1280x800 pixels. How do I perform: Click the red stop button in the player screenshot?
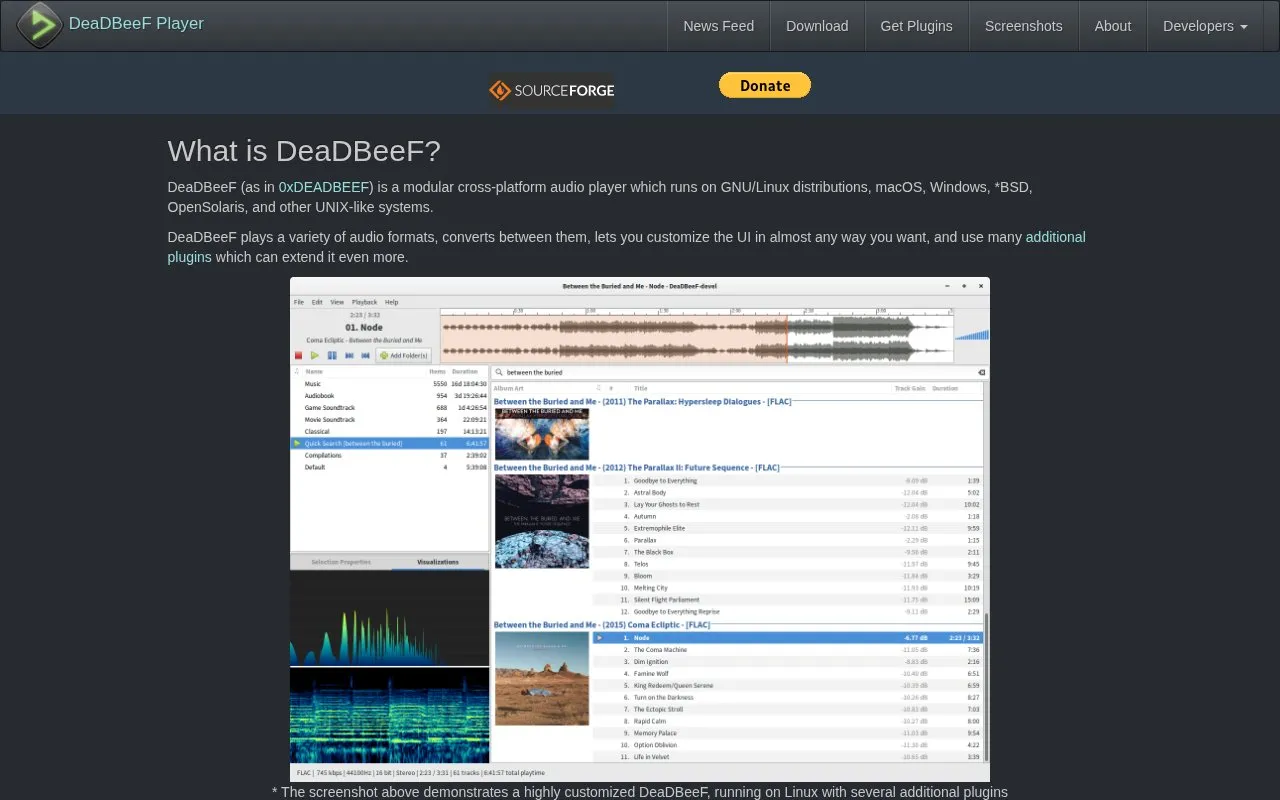pyautogui.click(x=298, y=355)
